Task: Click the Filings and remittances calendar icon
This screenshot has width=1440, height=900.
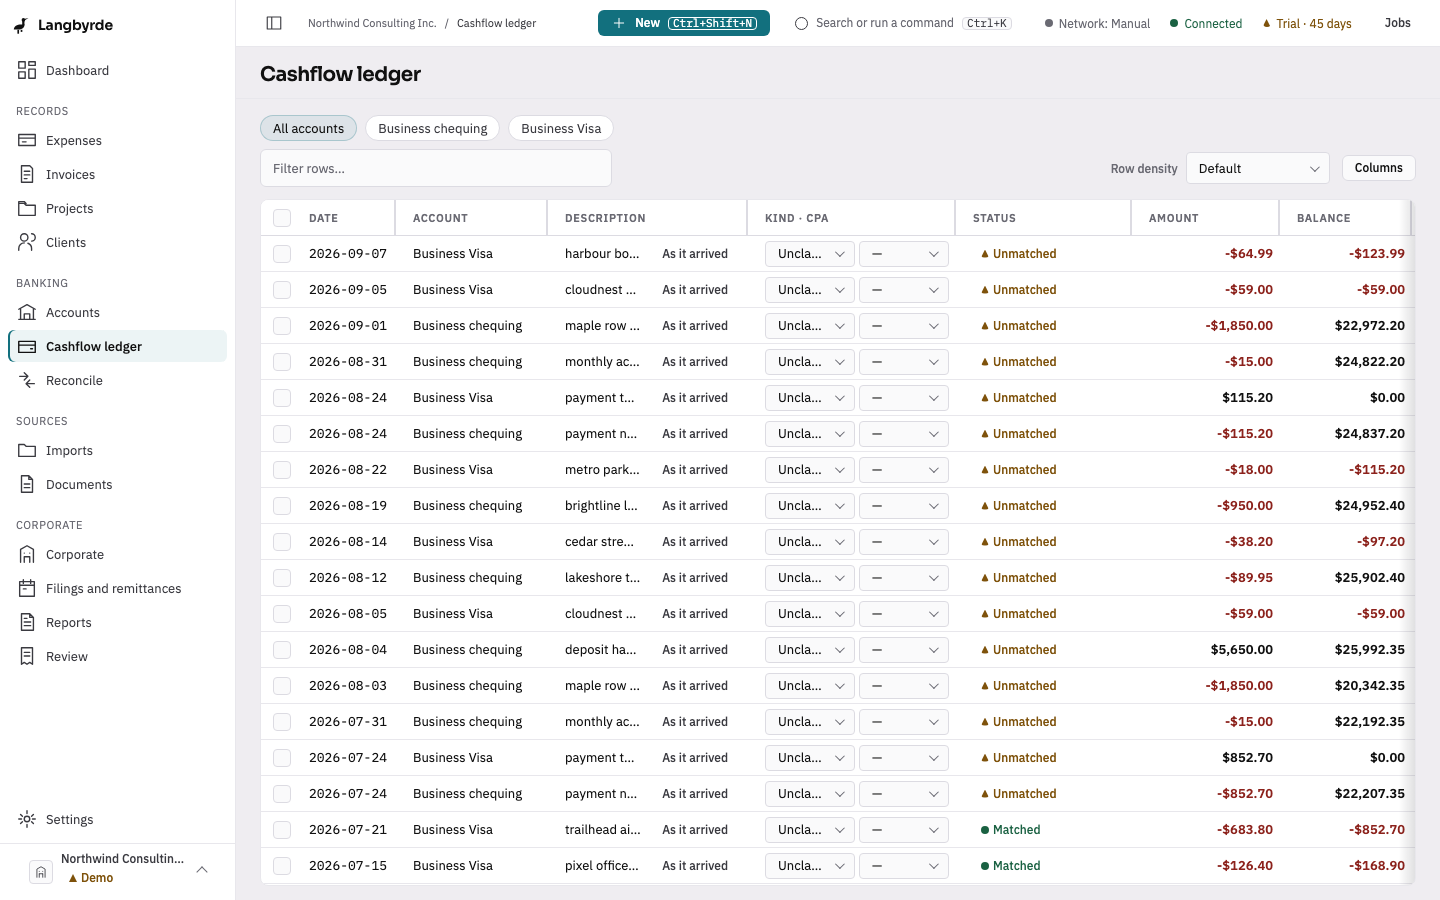Action: coord(27,588)
